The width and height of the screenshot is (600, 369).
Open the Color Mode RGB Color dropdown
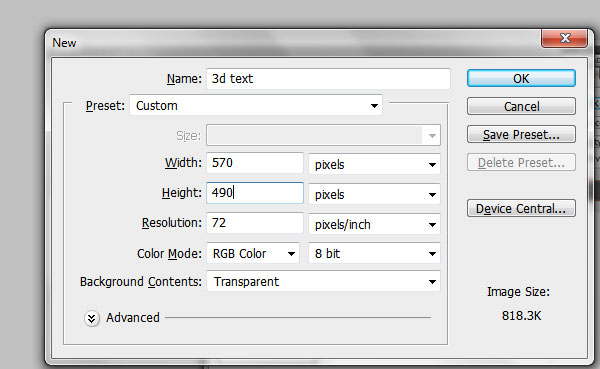(253, 253)
